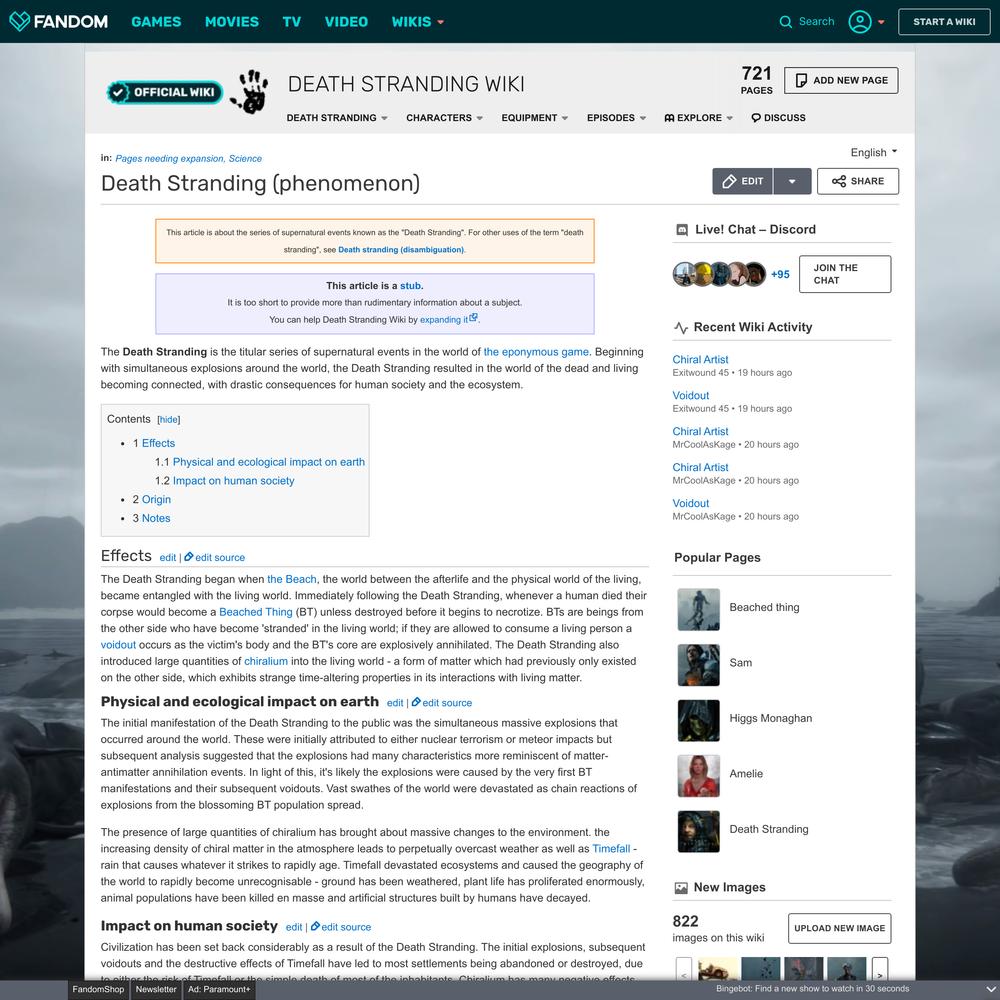The height and width of the screenshot is (1000, 1000).
Task: Open the Discuss navigation item
Action: pyautogui.click(x=778, y=118)
